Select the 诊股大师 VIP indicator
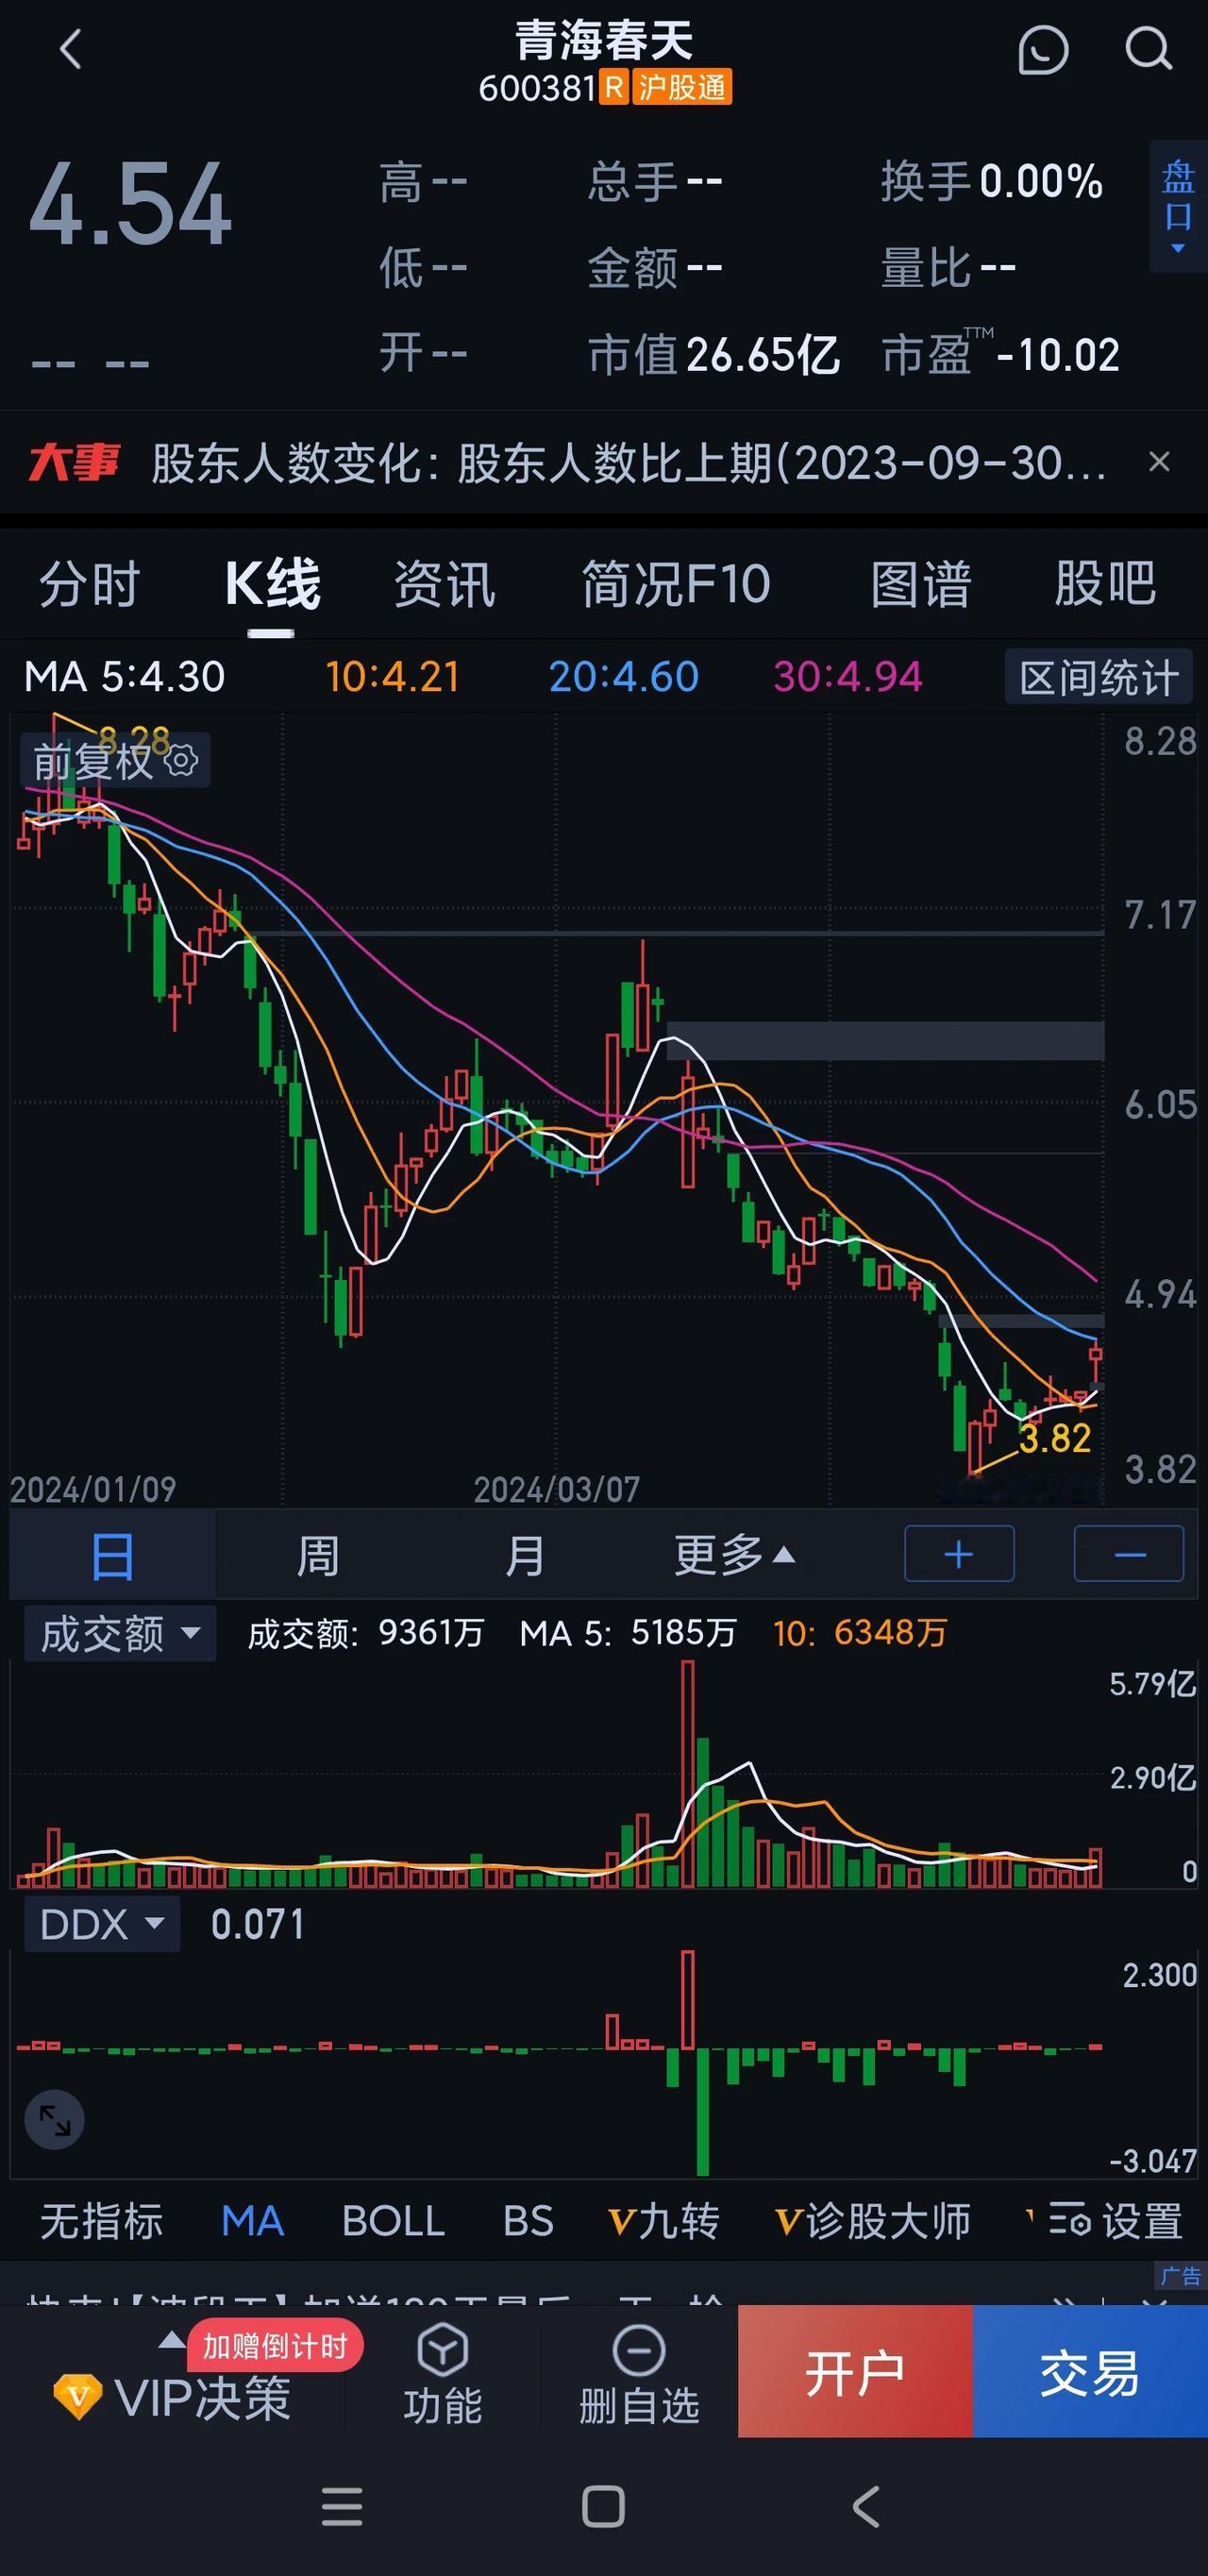Viewport: 1208px width, 2576px height. (x=872, y=2221)
